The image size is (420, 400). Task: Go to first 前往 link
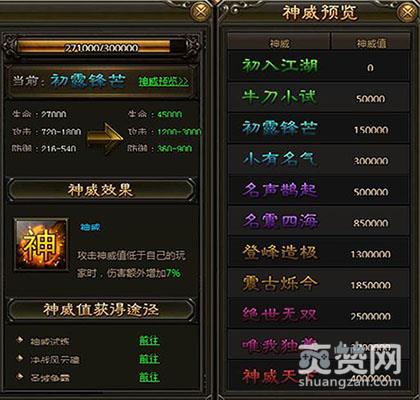tap(149, 341)
